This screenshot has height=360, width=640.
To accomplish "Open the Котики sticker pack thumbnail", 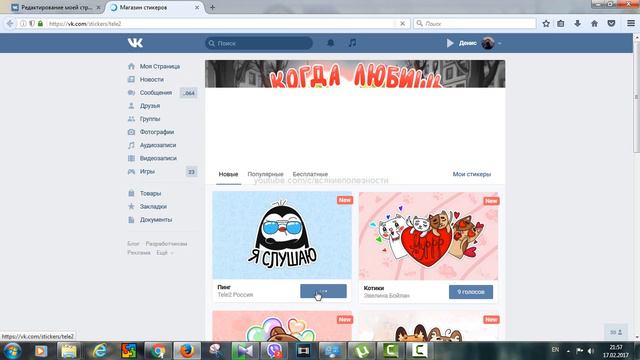I will [x=428, y=236].
